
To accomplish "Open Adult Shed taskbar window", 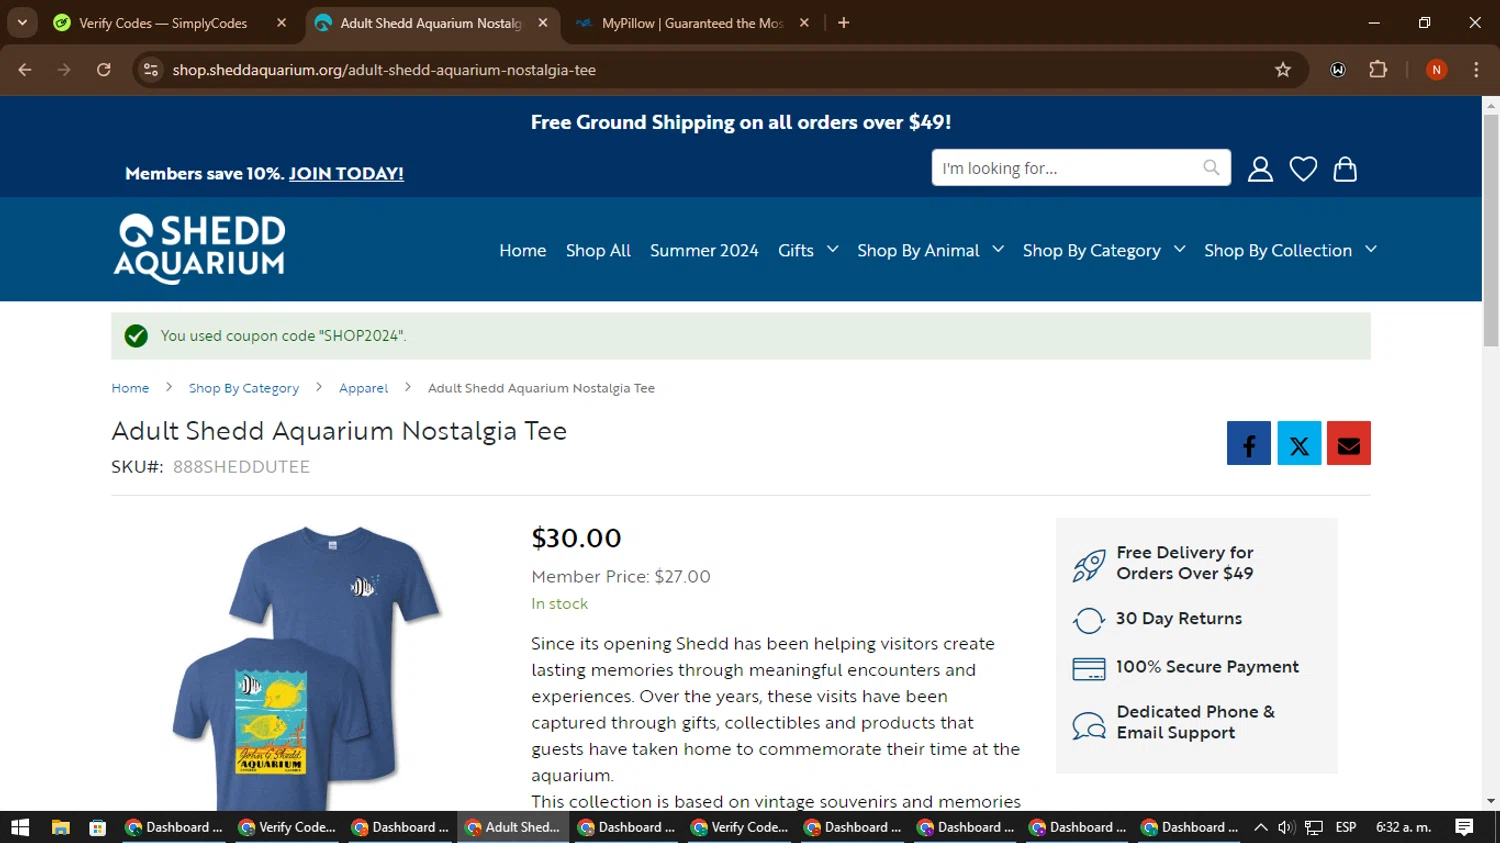I will (x=513, y=827).
